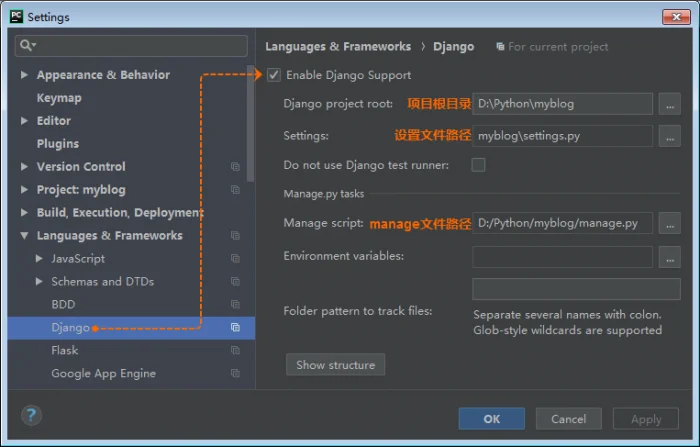Expand Schemas and DTDs node
Viewport: 700px width, 447px height.
[39, 281]
